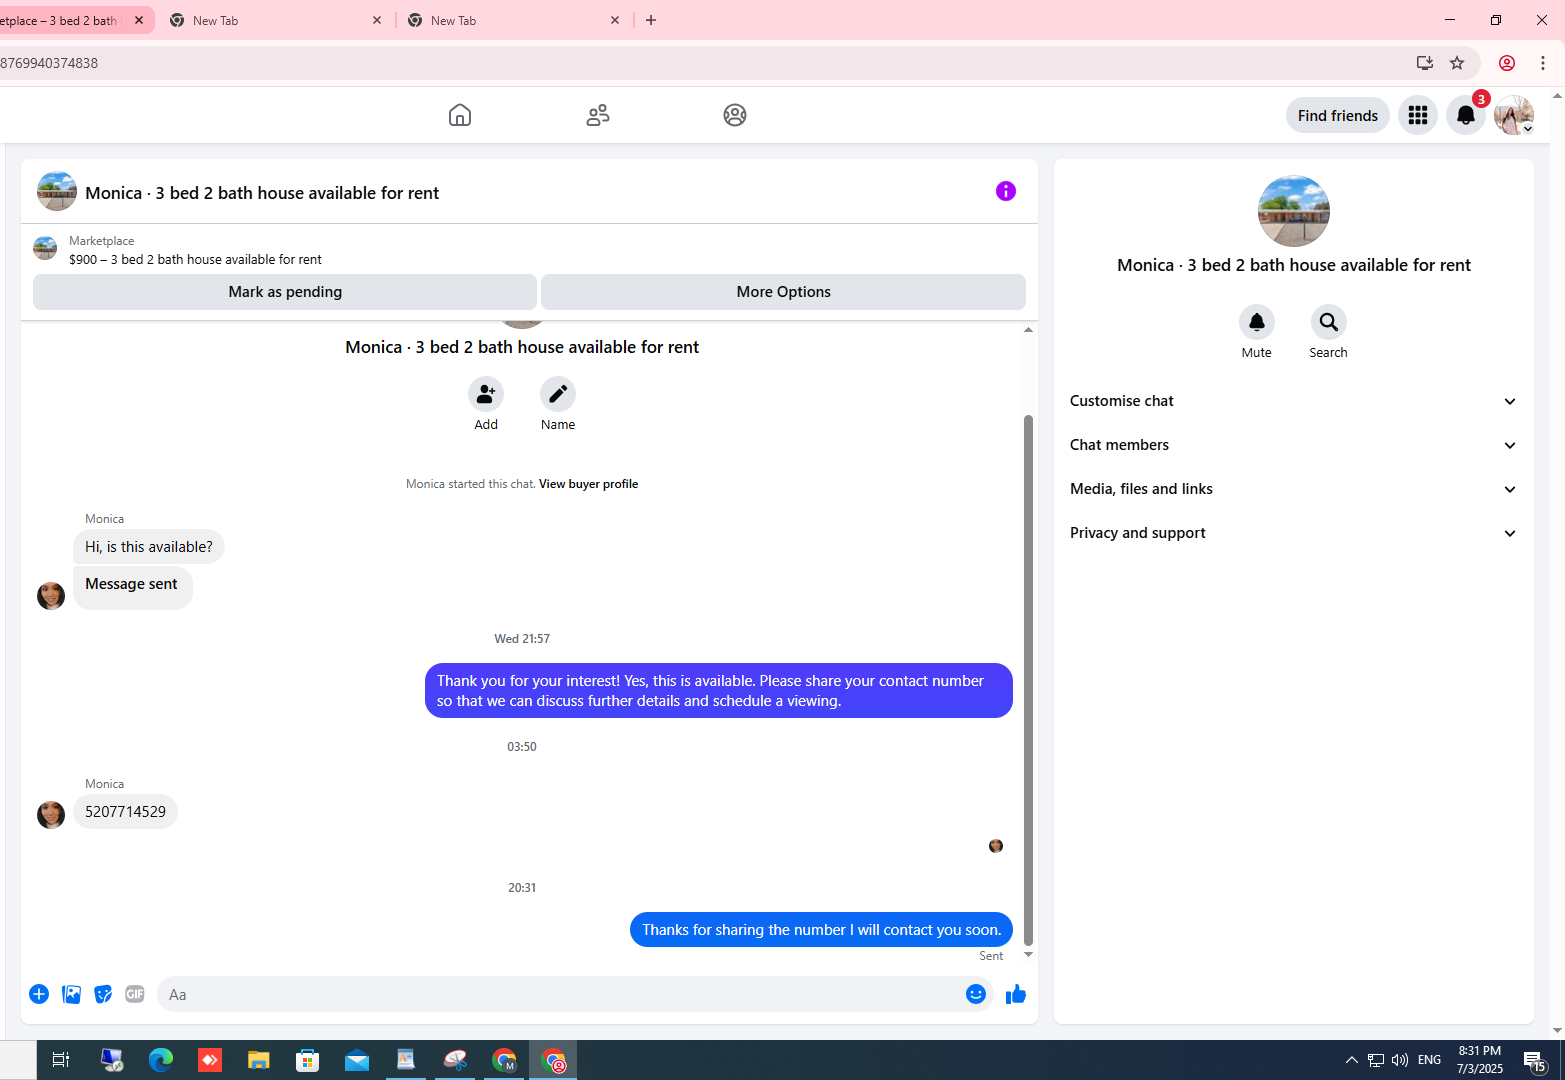Screen dimensions: 1565x1080
Task: Open Microsoft Edge in taskbar
Action: [161, 1060]
